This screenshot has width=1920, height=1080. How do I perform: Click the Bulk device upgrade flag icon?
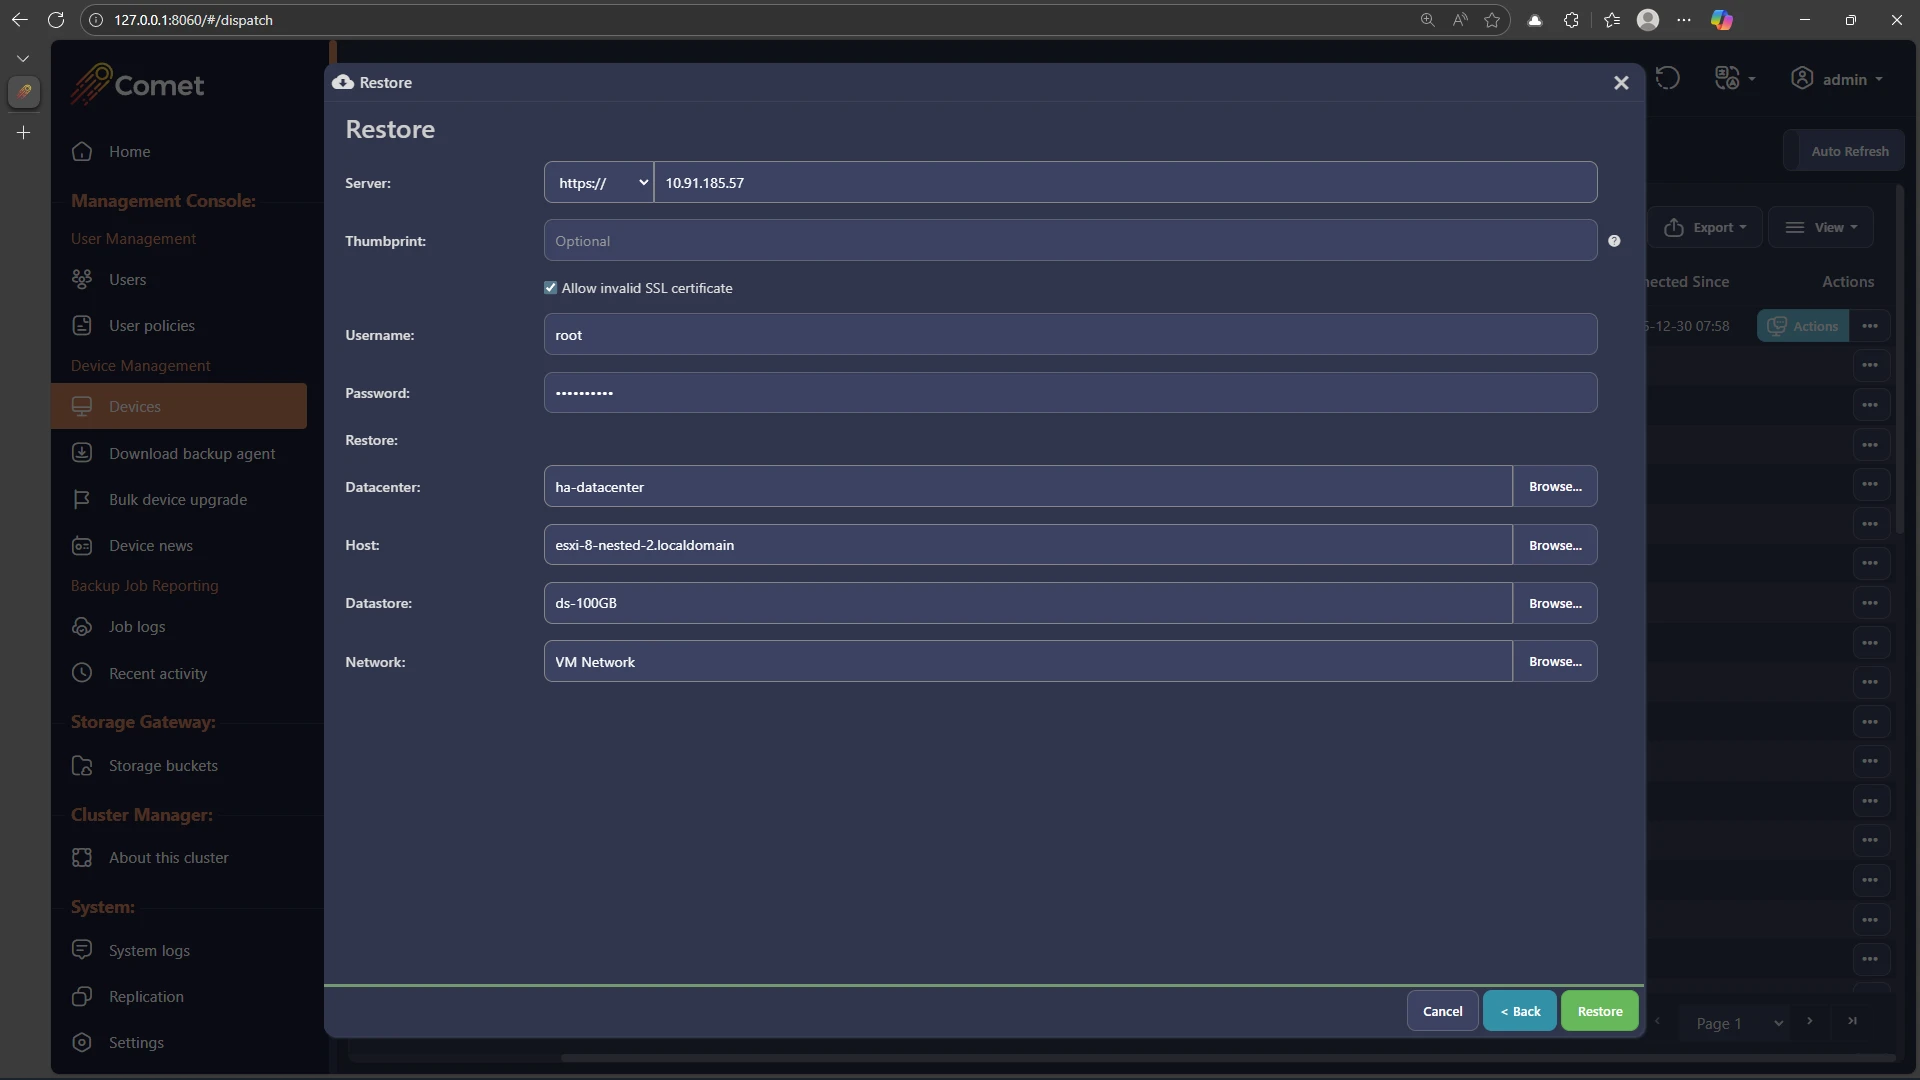tap(82, 499)
